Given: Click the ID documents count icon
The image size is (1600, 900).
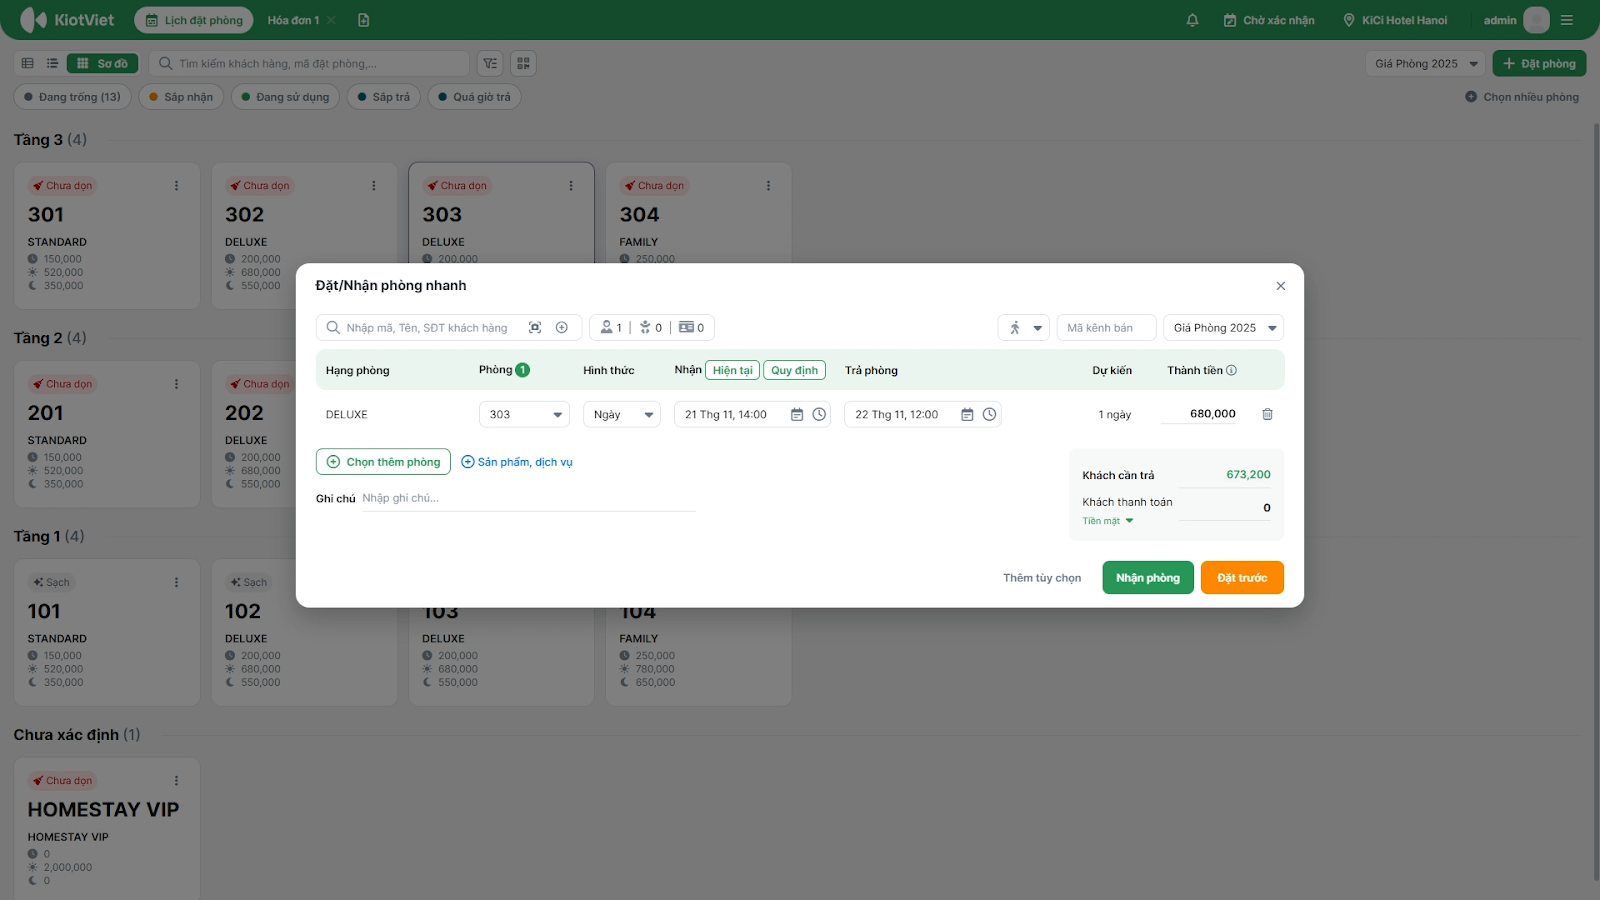Looking at the screenshot, I should (x=686, y=328).
